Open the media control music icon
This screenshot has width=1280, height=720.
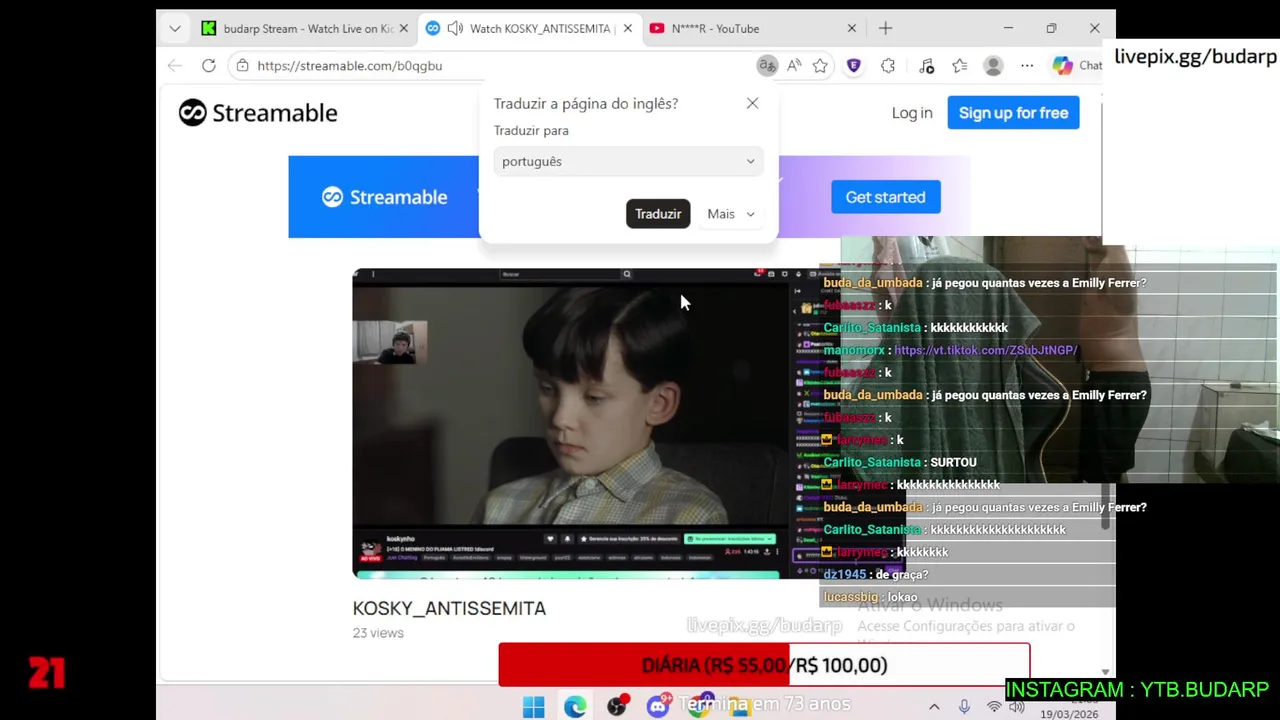926,66
